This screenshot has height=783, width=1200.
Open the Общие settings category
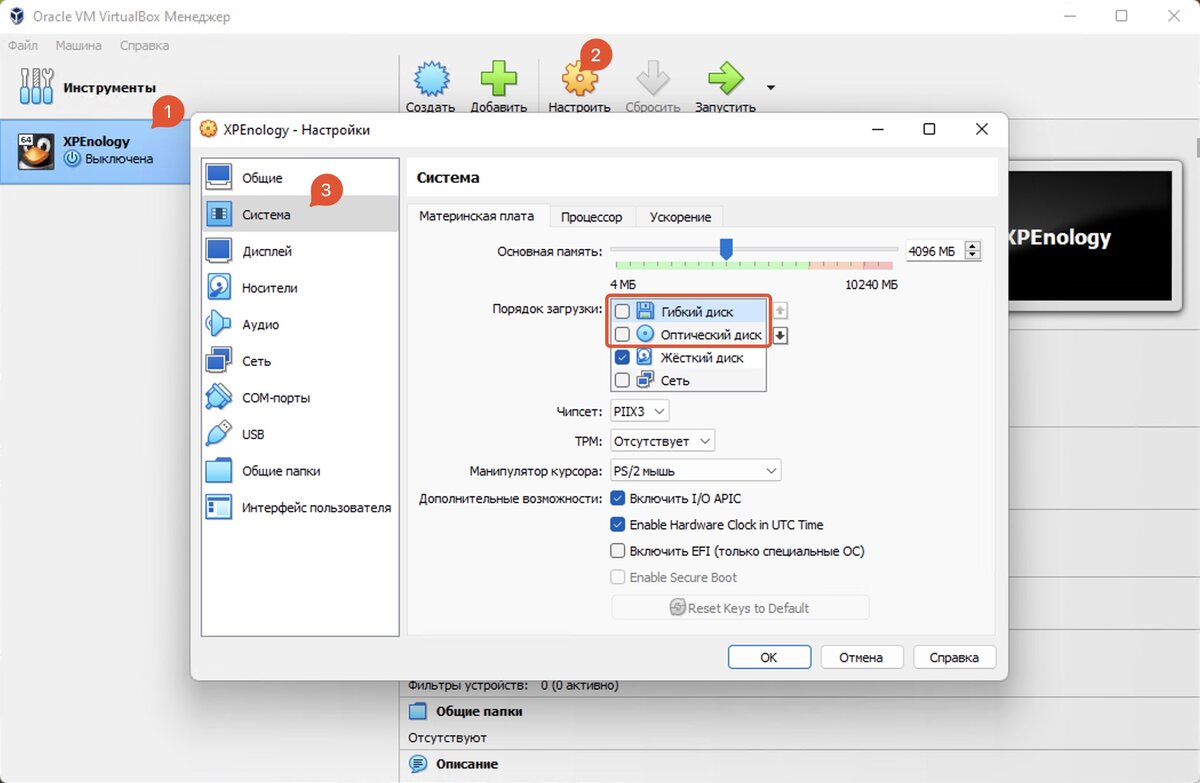click(299, 178)
